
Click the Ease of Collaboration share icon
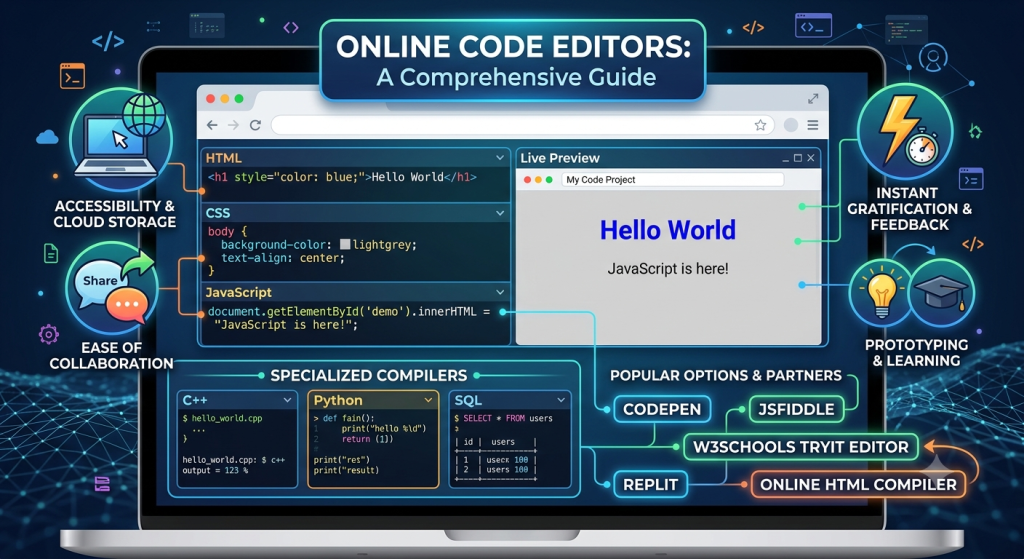(x=112, y=289)
